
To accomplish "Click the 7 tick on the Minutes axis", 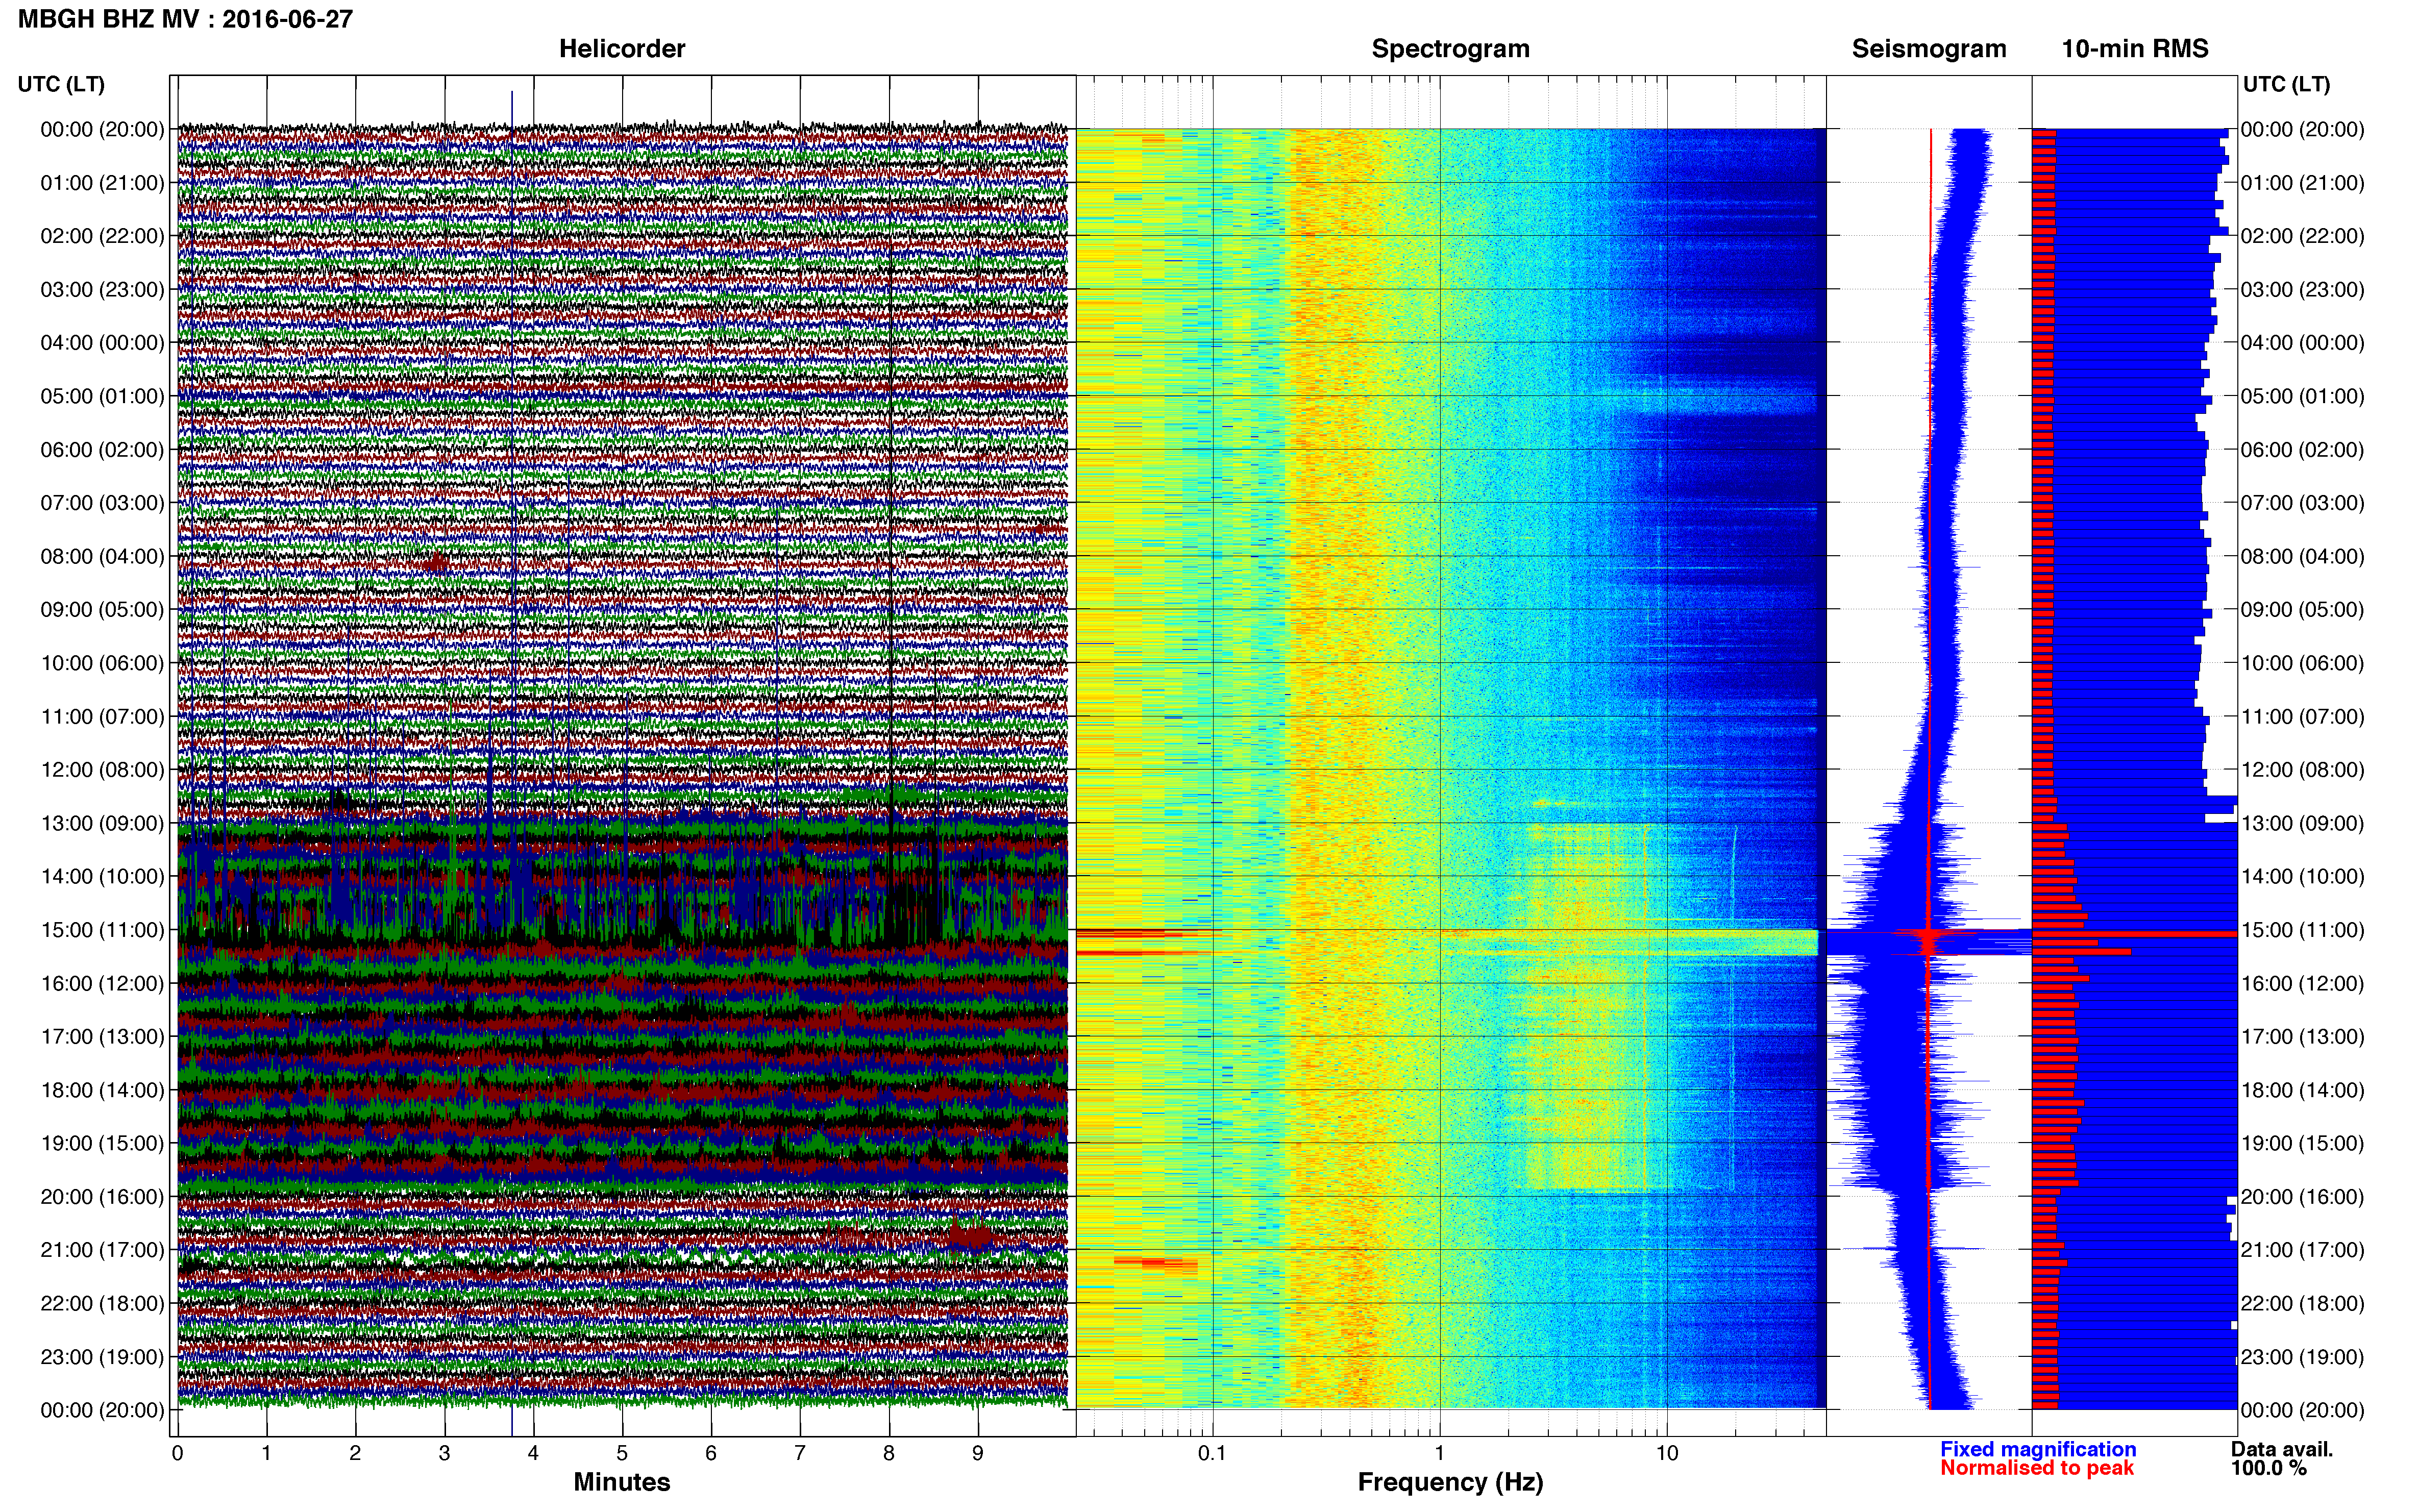I will 800,1453.
